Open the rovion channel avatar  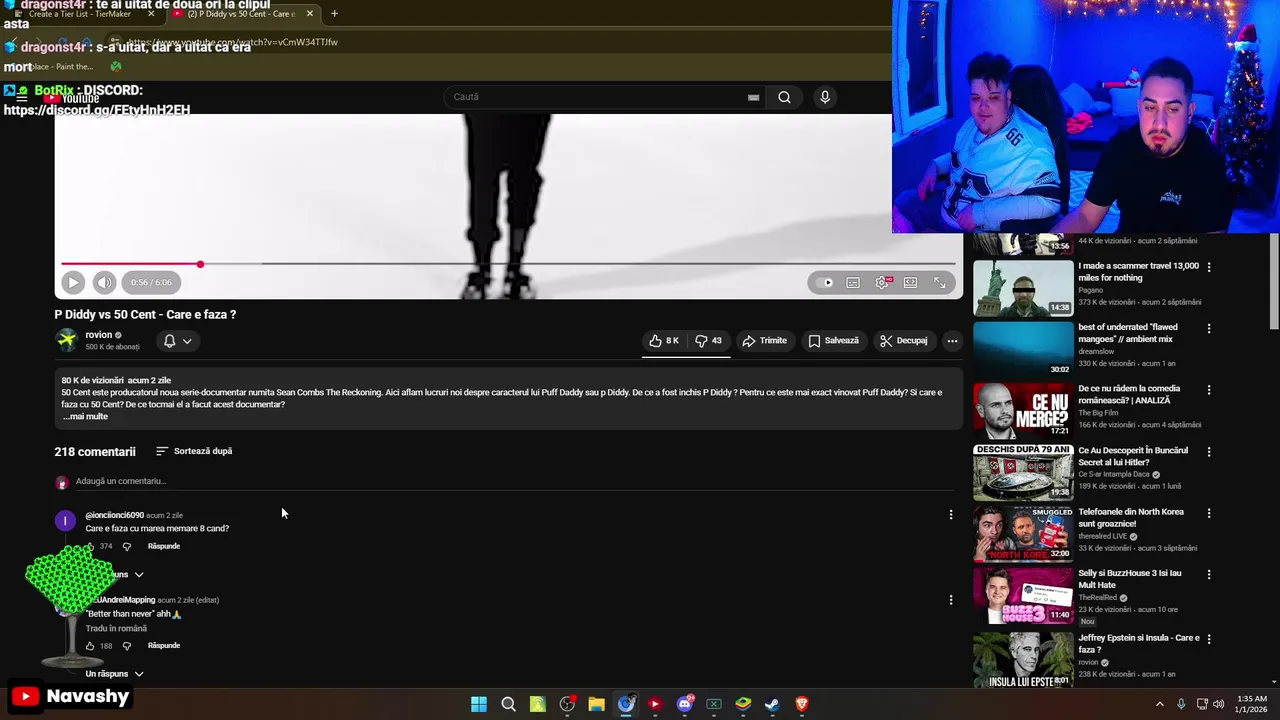(66, 340)
